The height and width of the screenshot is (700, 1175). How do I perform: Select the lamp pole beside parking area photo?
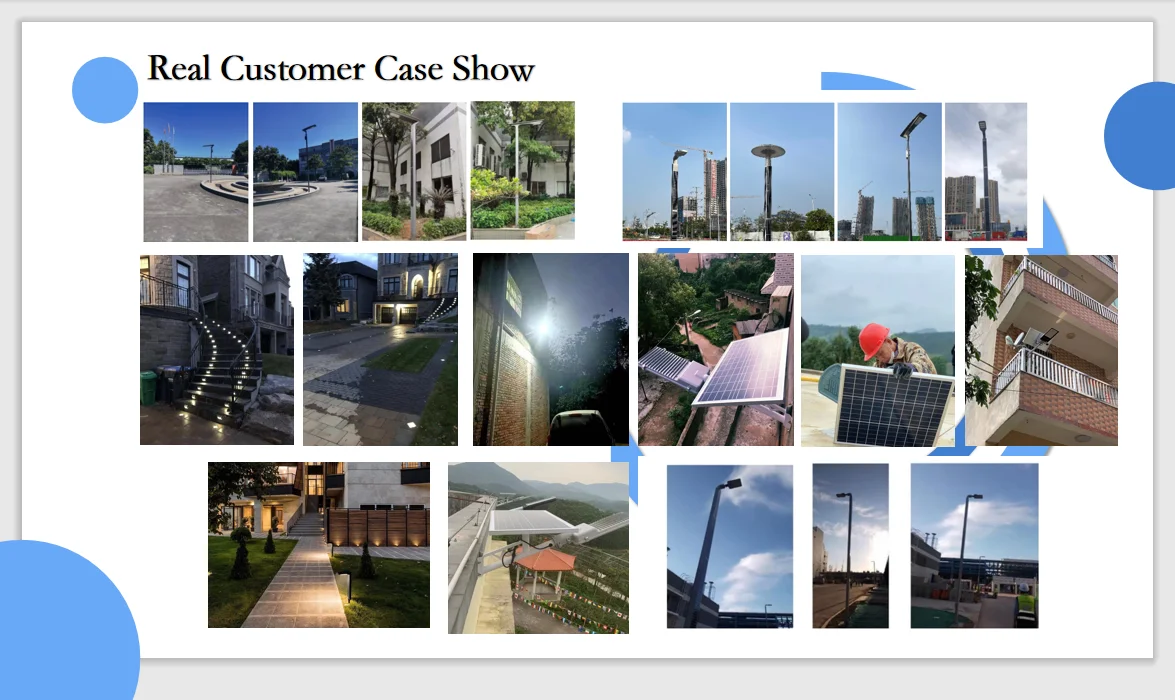(974, 546)
